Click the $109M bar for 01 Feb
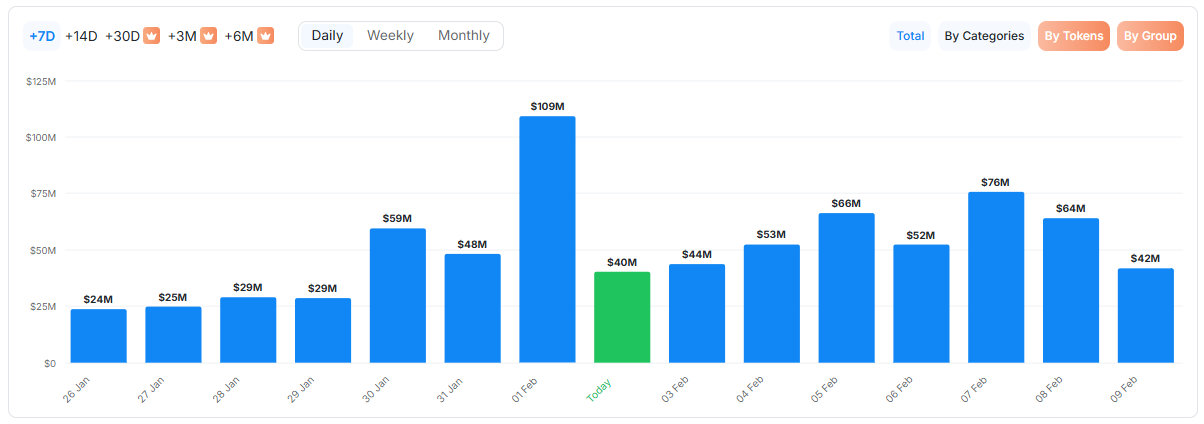This screenshot has height=424, width=1204. (x=547, y=240)
